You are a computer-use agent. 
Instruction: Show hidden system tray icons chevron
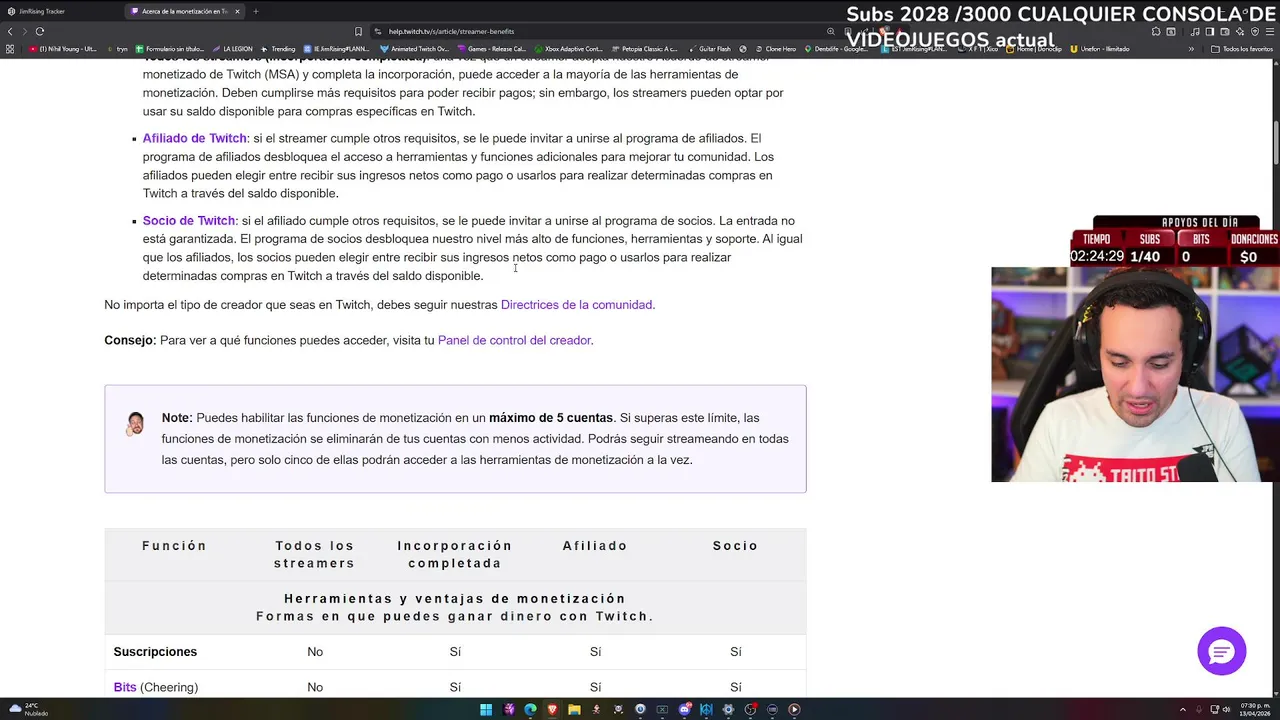1183,709
